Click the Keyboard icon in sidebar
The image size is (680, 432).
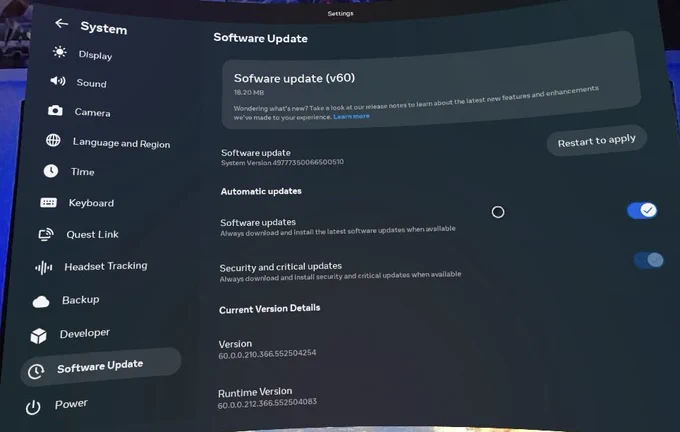coord(48,202)
